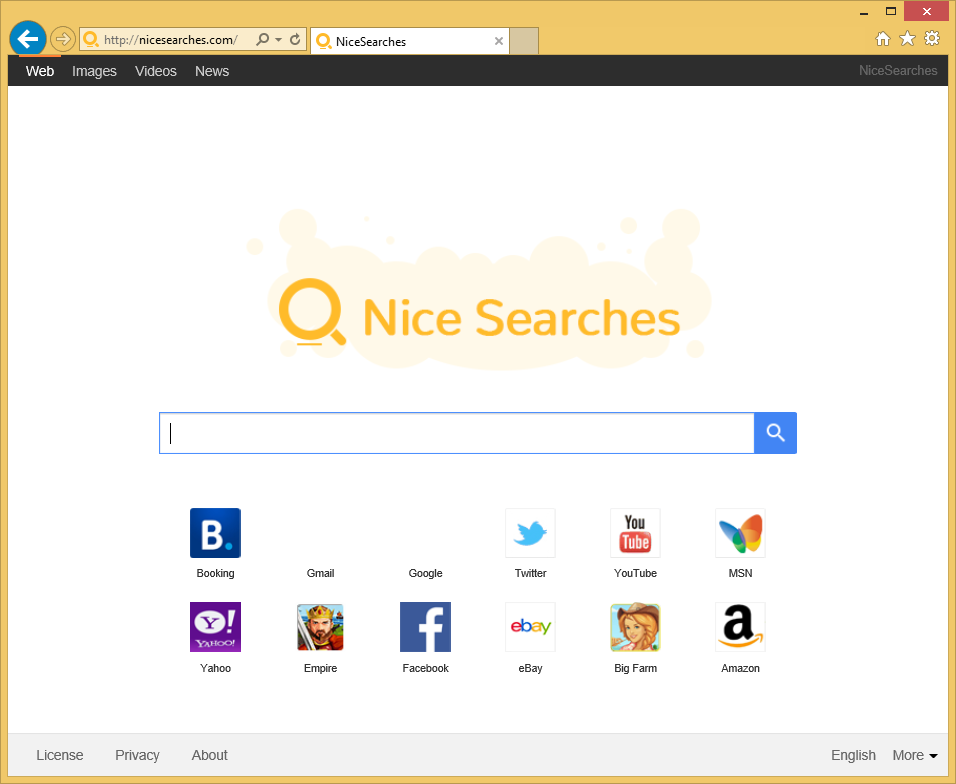Screen dimensions: 956x784
Task: Click the Google shortcut label
Action: tap(426, 573)
